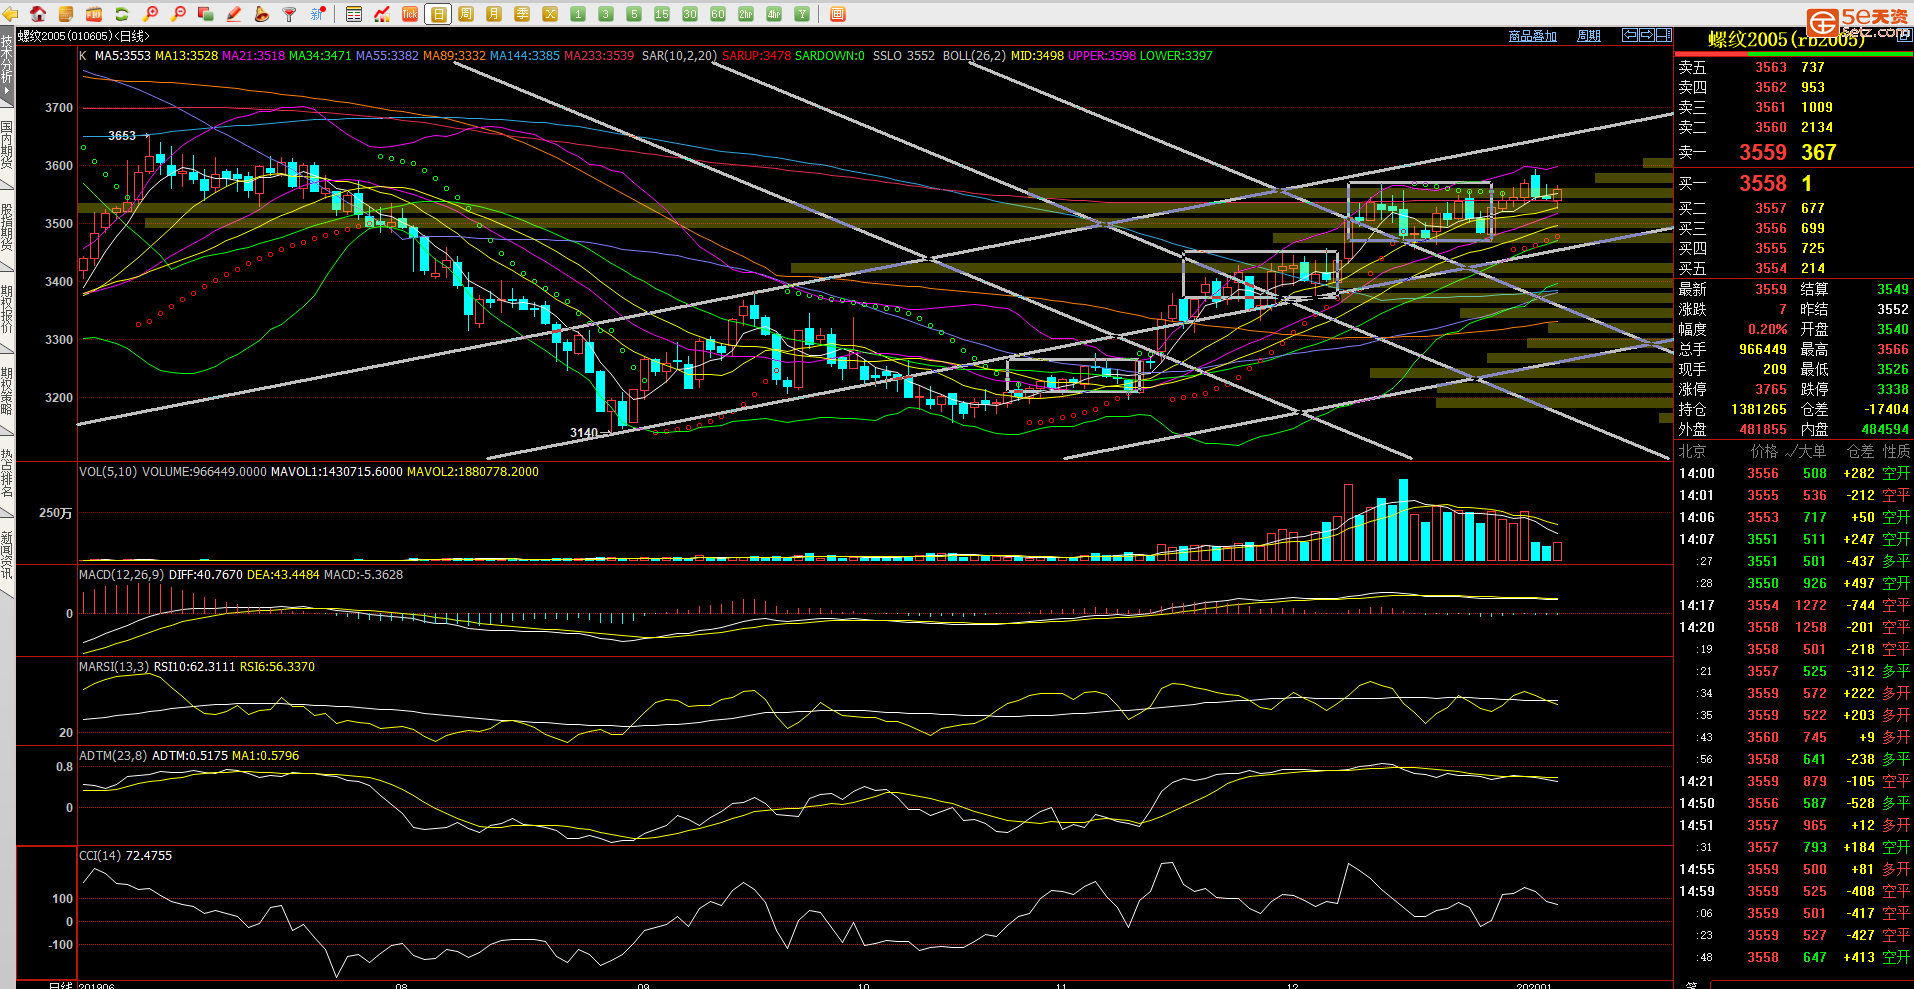Open the alert bell icon
This screenshot has width=1914, height=989.
pyautogui.click(x=262, y=14)
